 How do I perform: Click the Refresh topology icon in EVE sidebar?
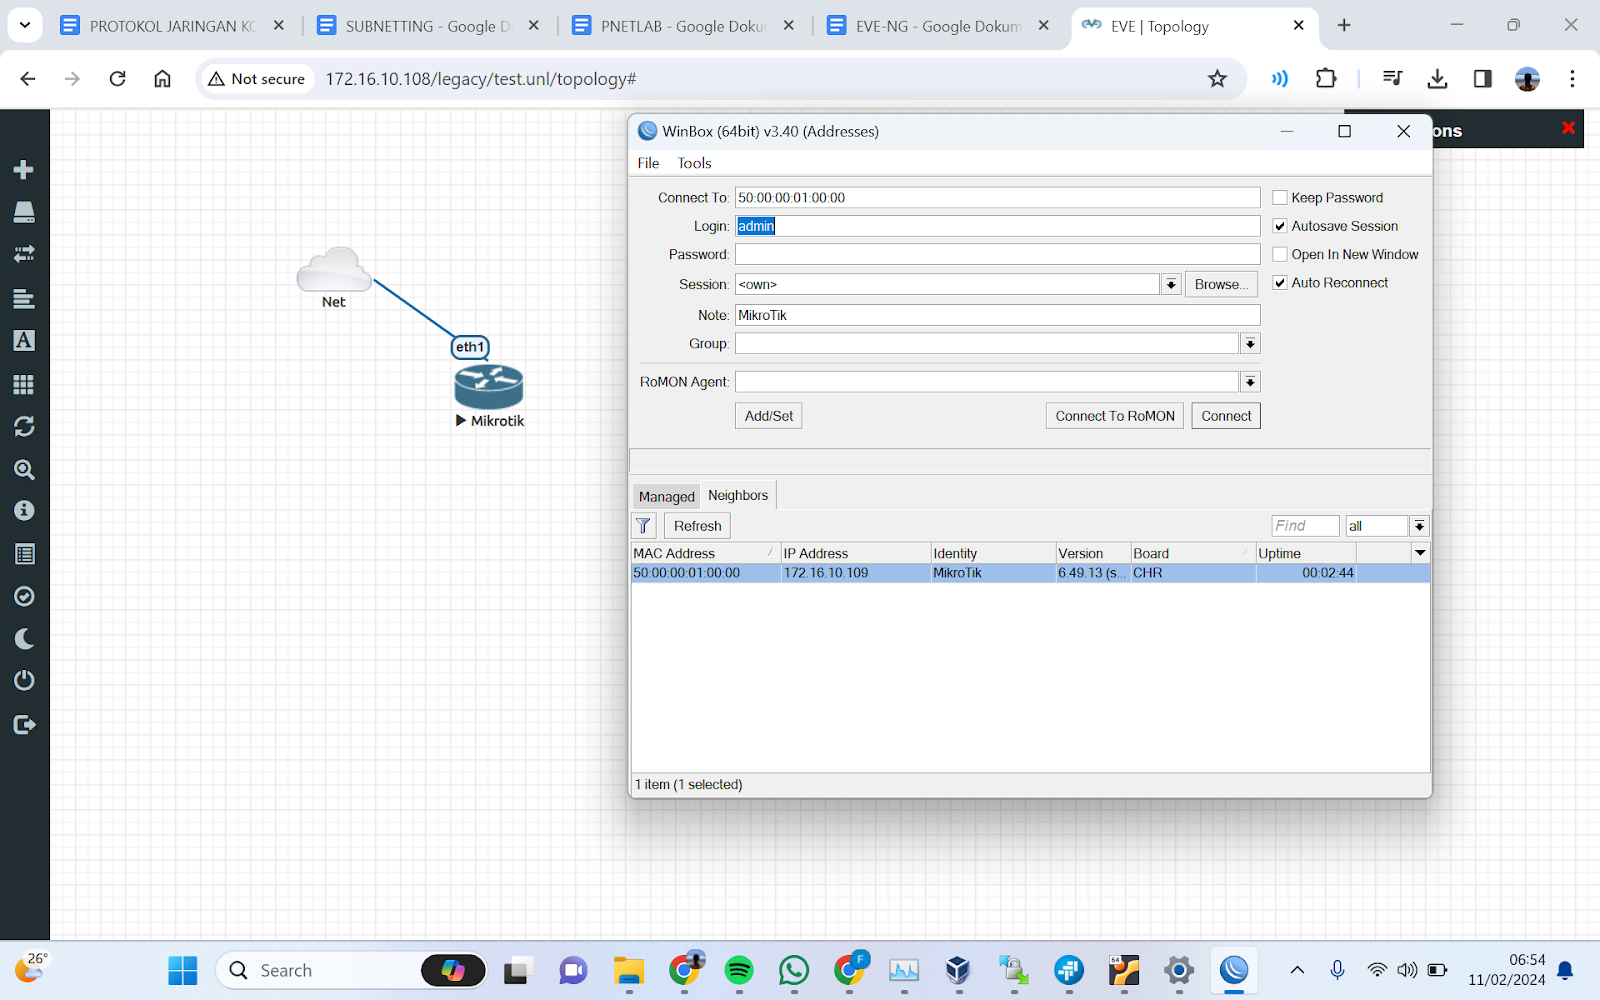[x=24, y=427]
